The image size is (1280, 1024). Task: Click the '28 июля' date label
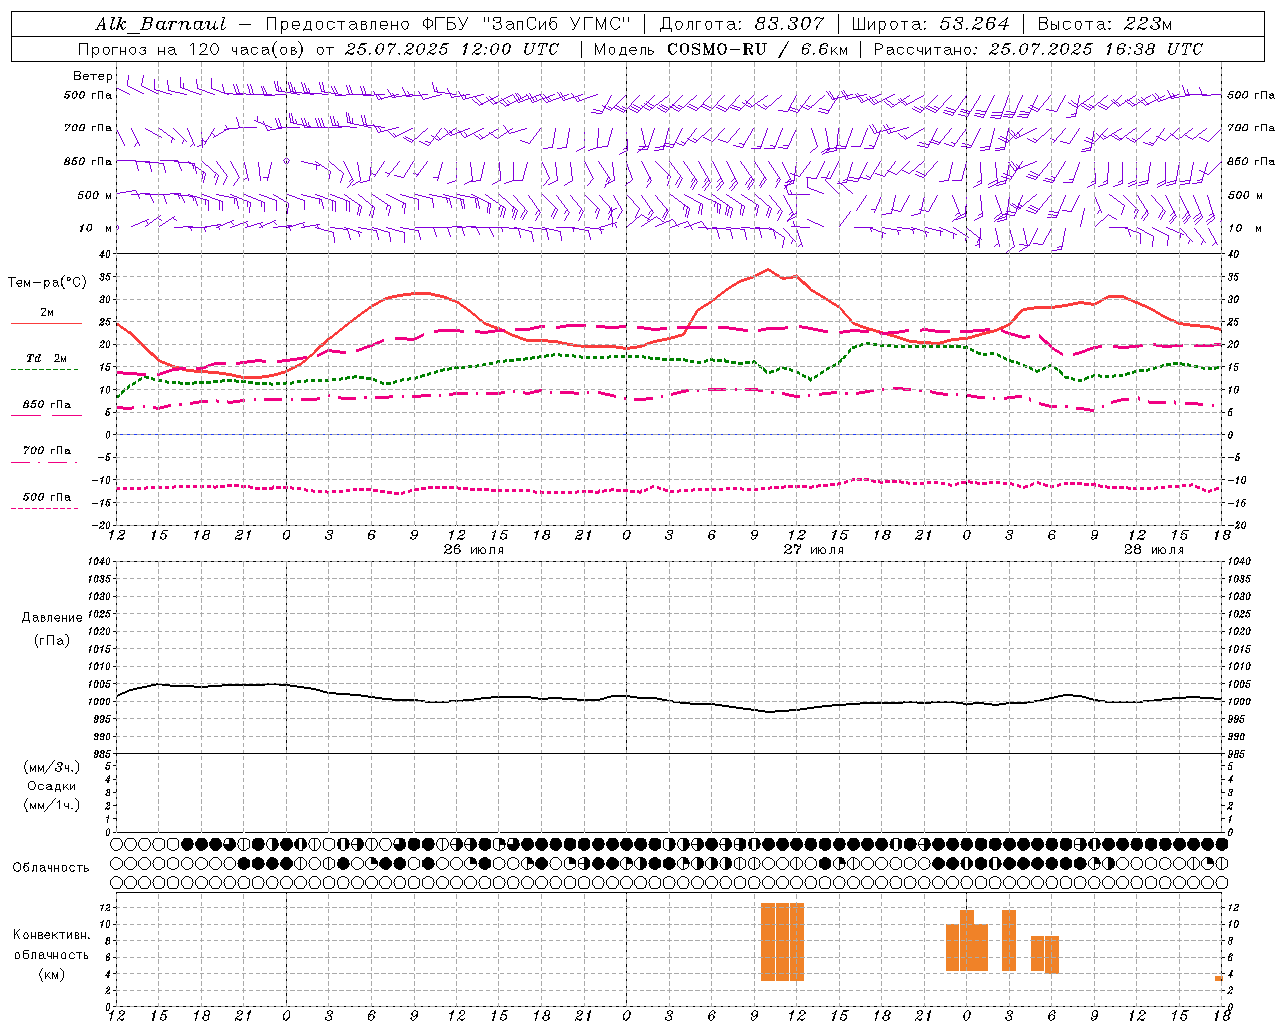[1153, 550]
